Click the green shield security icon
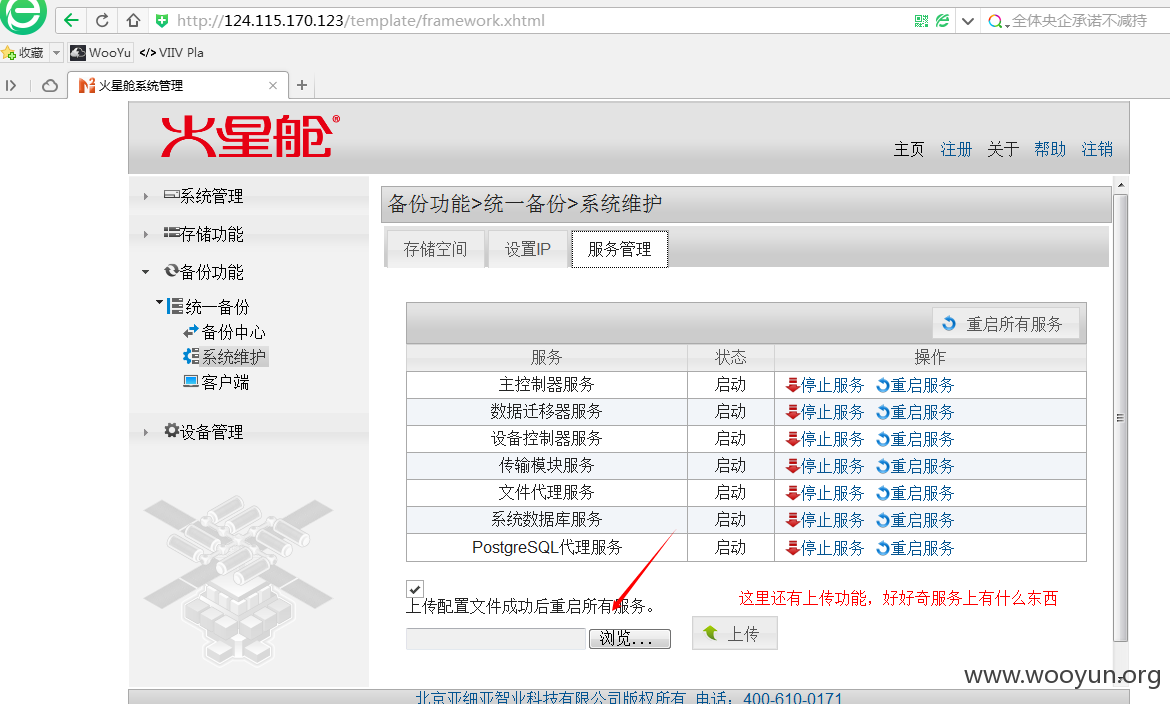This screenshot has width=1170, height=704. click(x=162, y=21)
